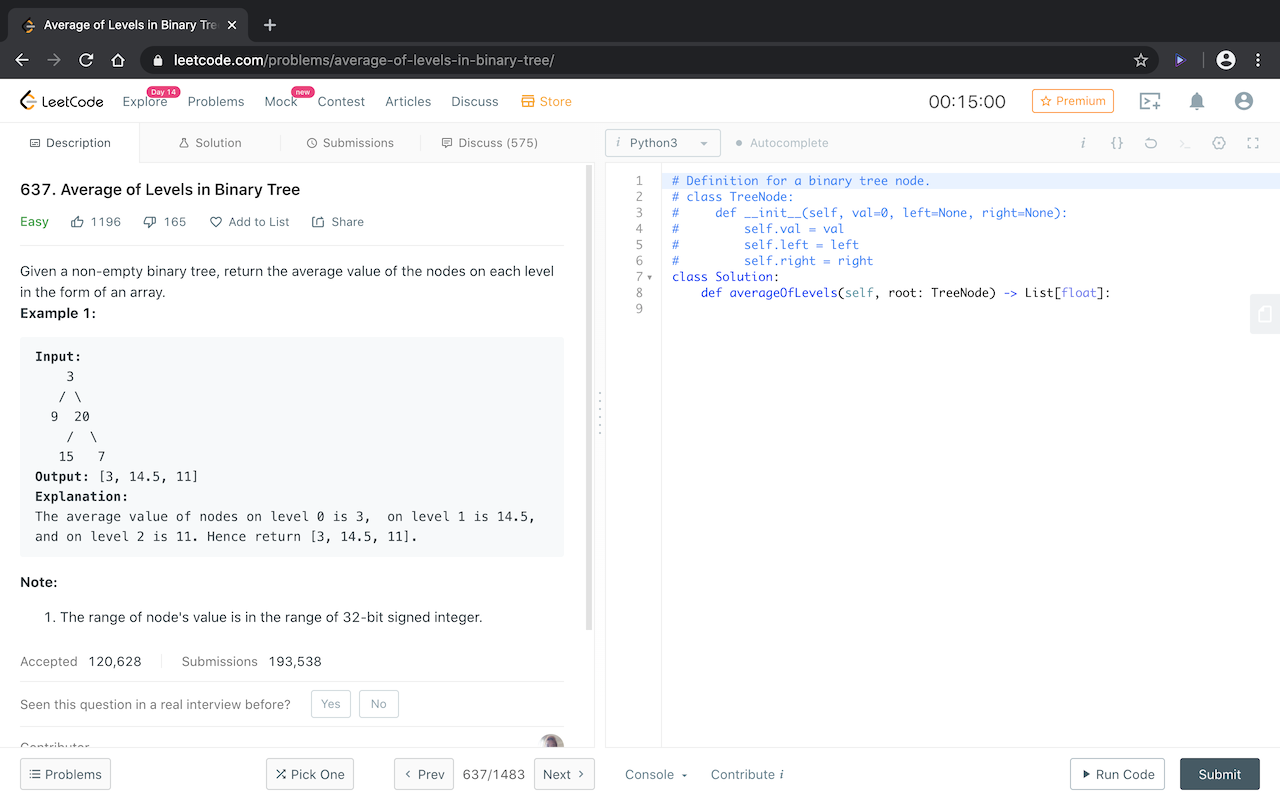Open the playground icon next to Premium
Screen dimensions: 1280x800
tap(1150, 101)
